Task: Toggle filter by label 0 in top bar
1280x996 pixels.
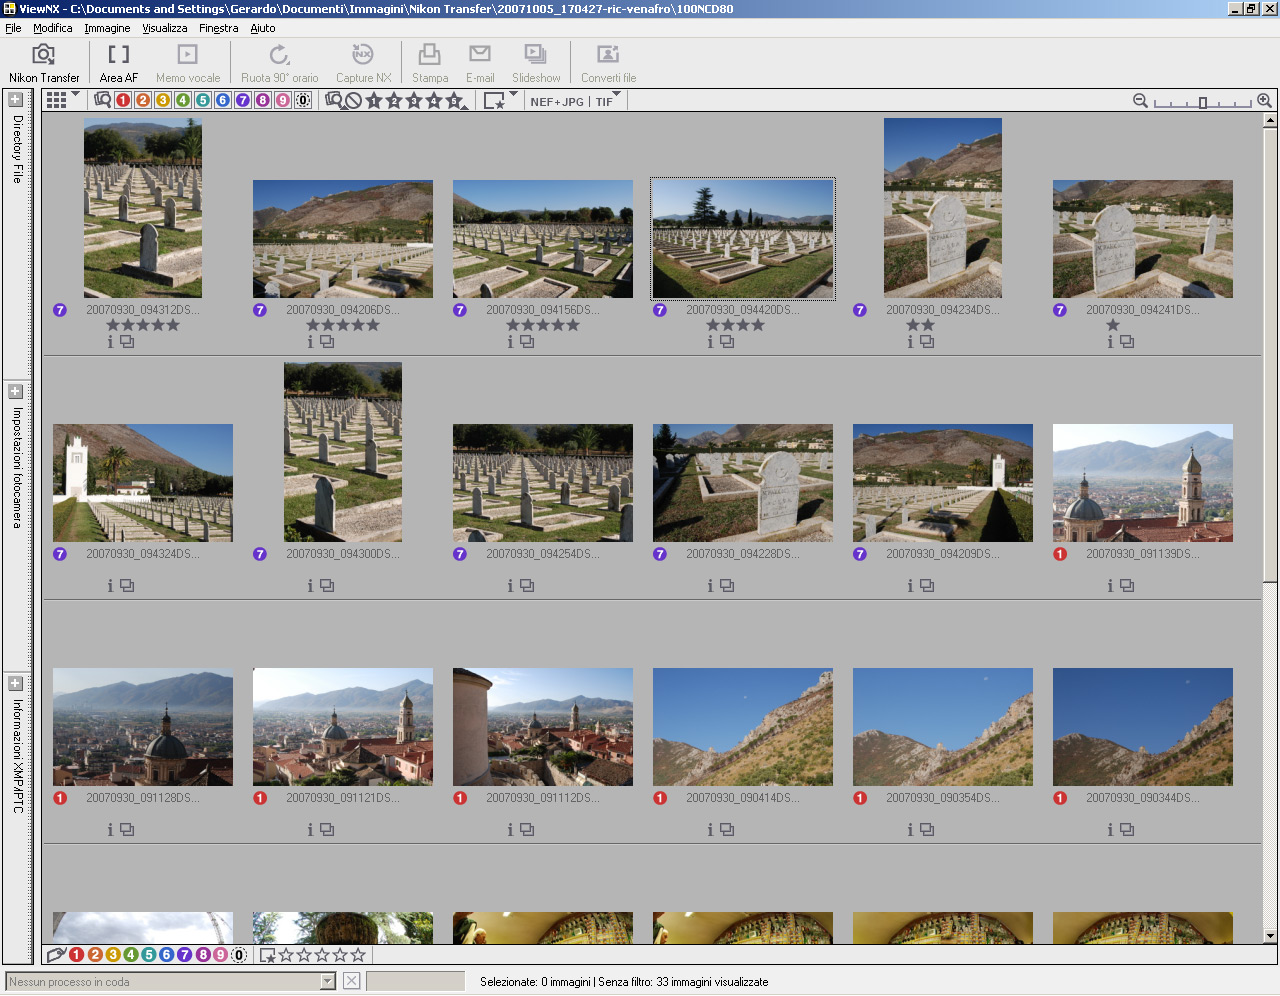Action: (x=303, y=100)
